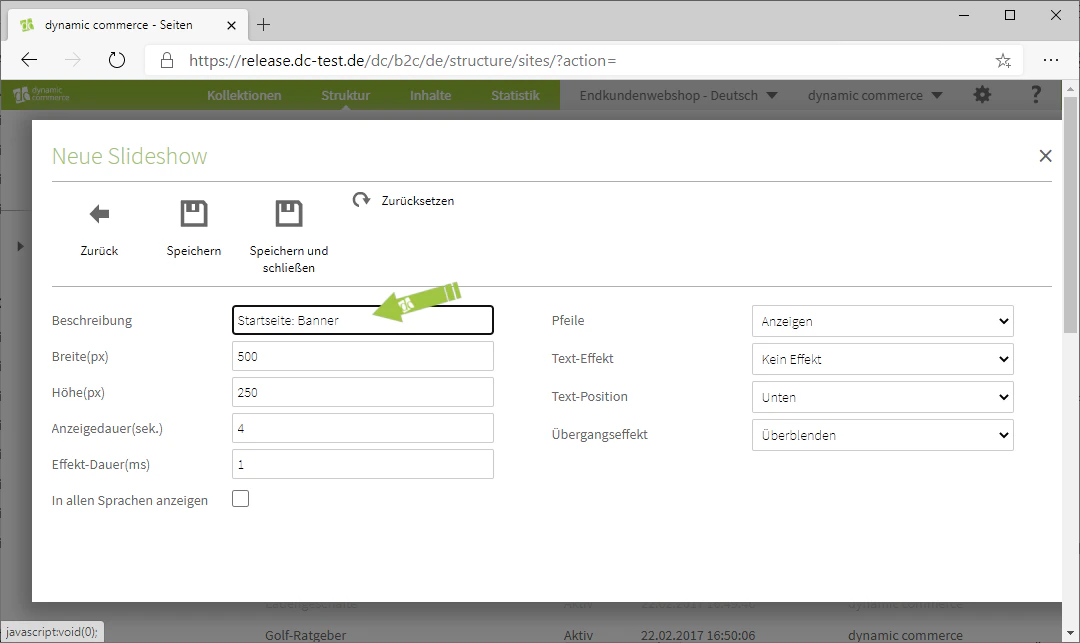Screen dimensions: 1080x643
Task: Open the Übergangseffekt dropdown
Action: (882, 435)
